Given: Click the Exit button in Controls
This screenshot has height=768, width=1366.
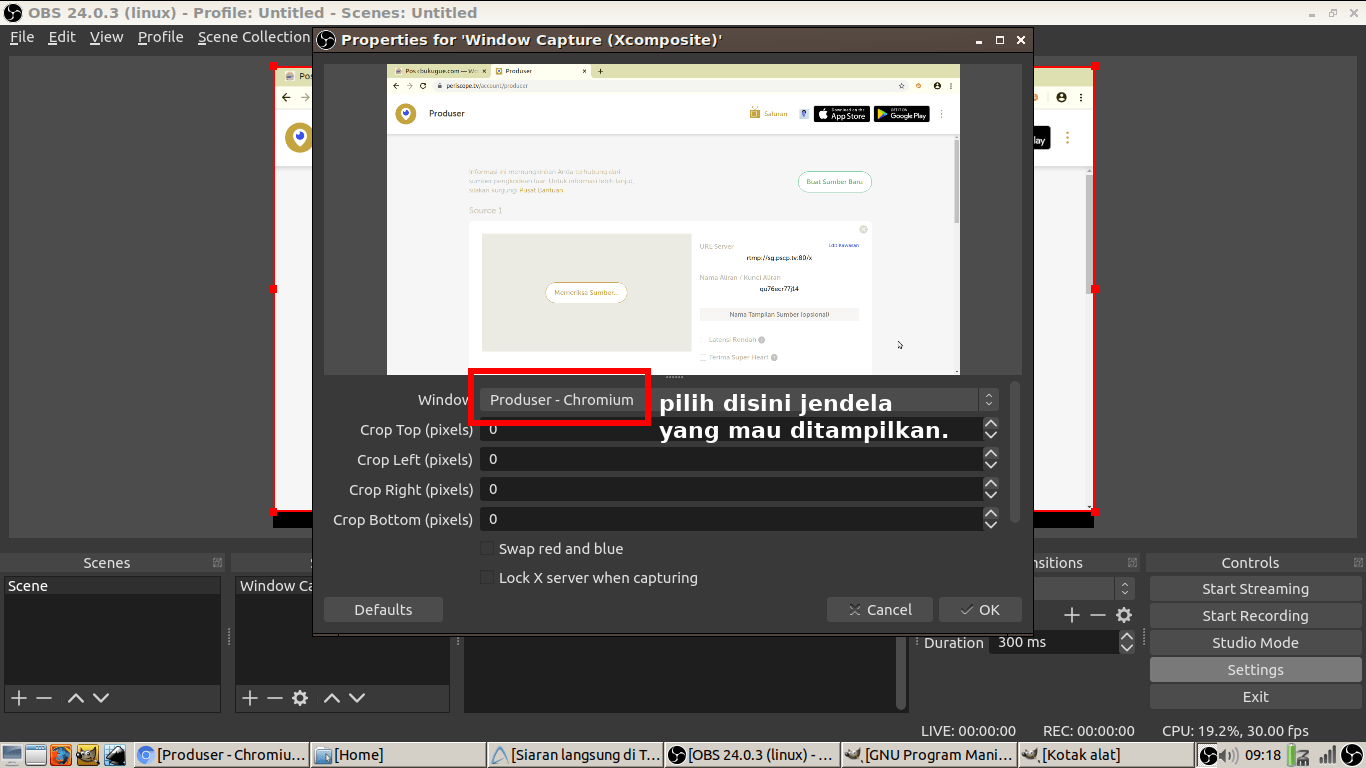Looking at the screenshot, I should pyautogui.click(x=1255, y=697).
